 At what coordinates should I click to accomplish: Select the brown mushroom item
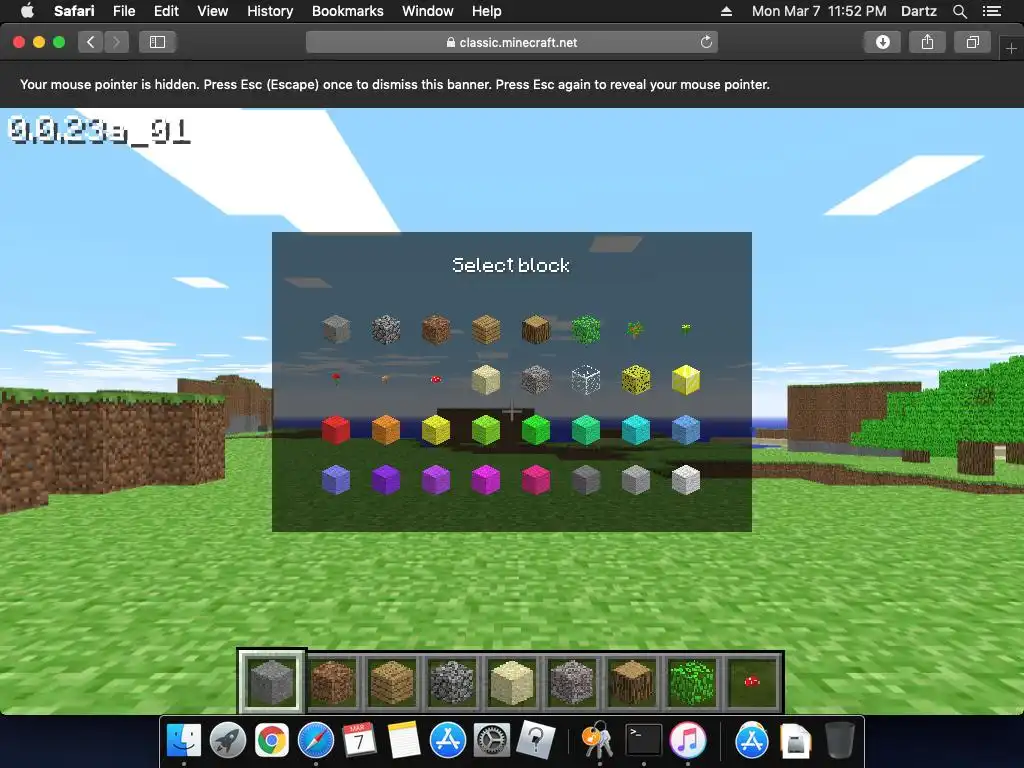pos(385,379)
